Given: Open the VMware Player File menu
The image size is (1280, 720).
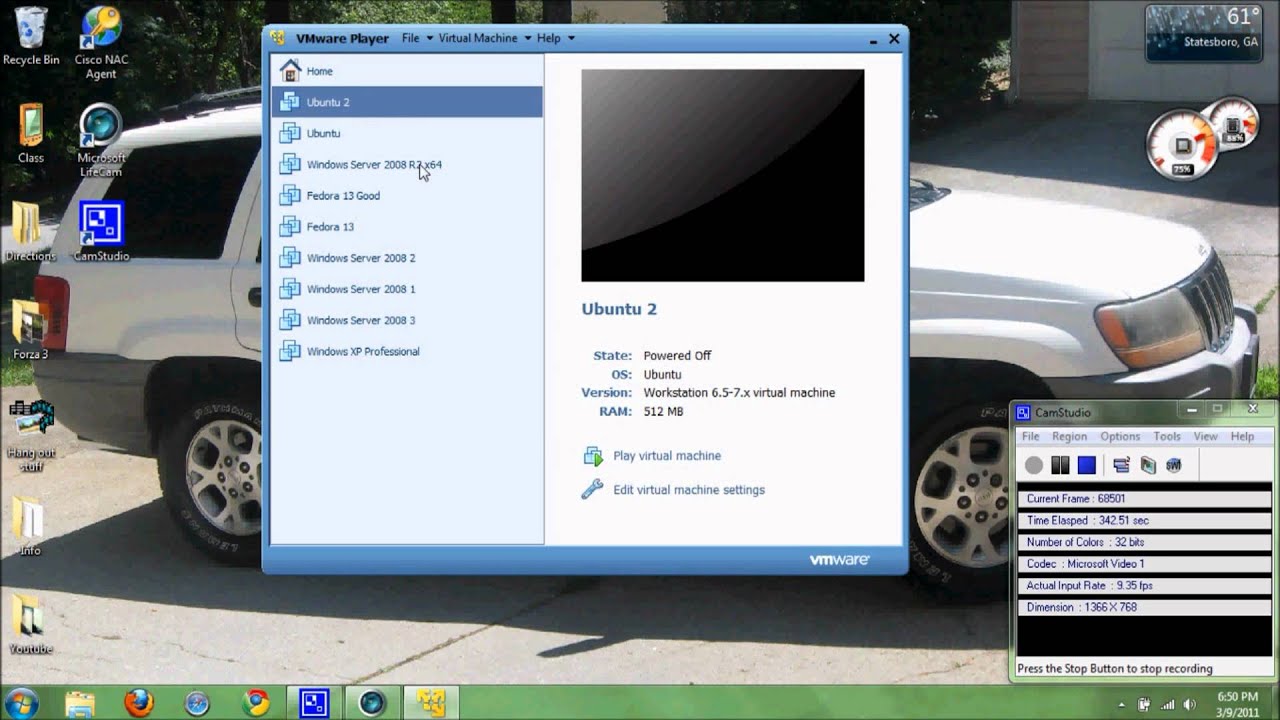Looking at the screenshot, I should coord(417,38).
